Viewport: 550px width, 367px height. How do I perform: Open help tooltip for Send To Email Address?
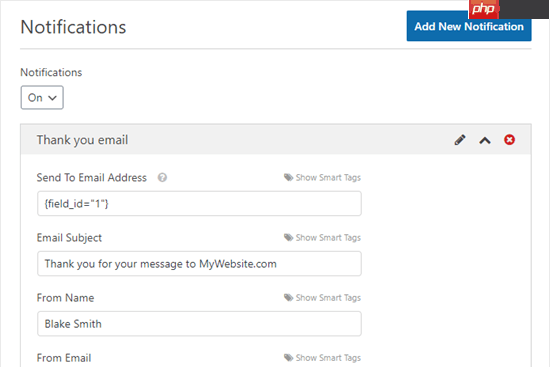[x=162, y=178]
